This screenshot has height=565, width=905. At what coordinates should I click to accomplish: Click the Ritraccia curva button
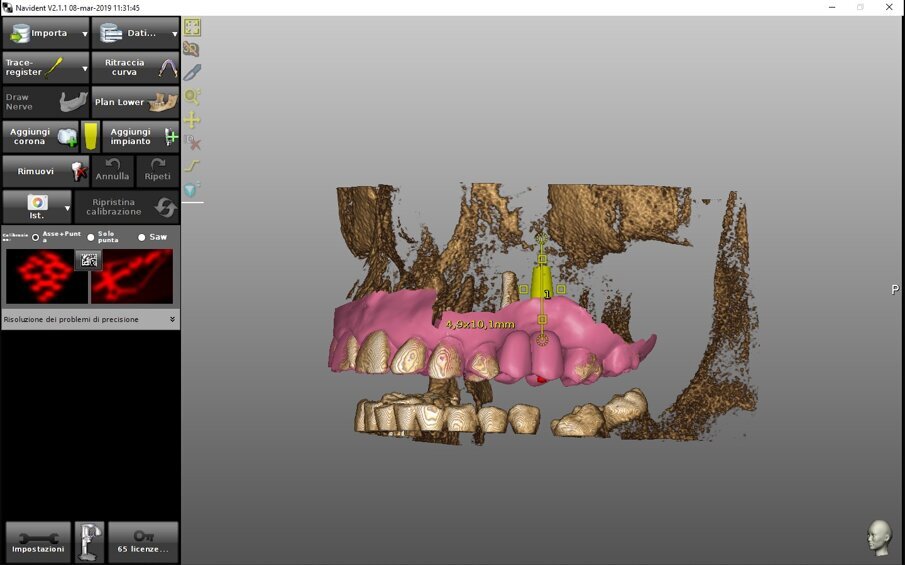135,68
